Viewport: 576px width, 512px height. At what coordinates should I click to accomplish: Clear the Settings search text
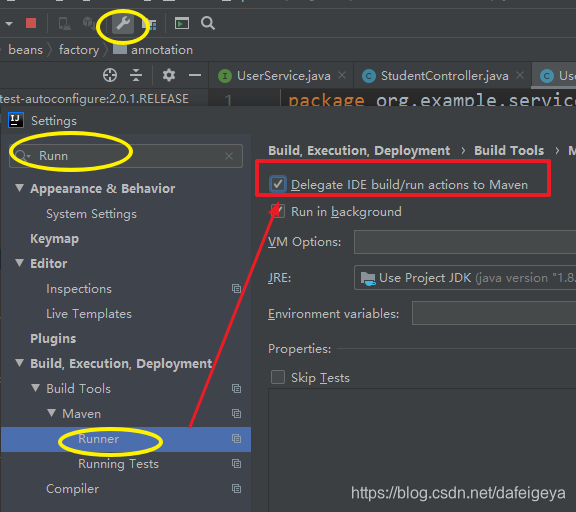229,156
